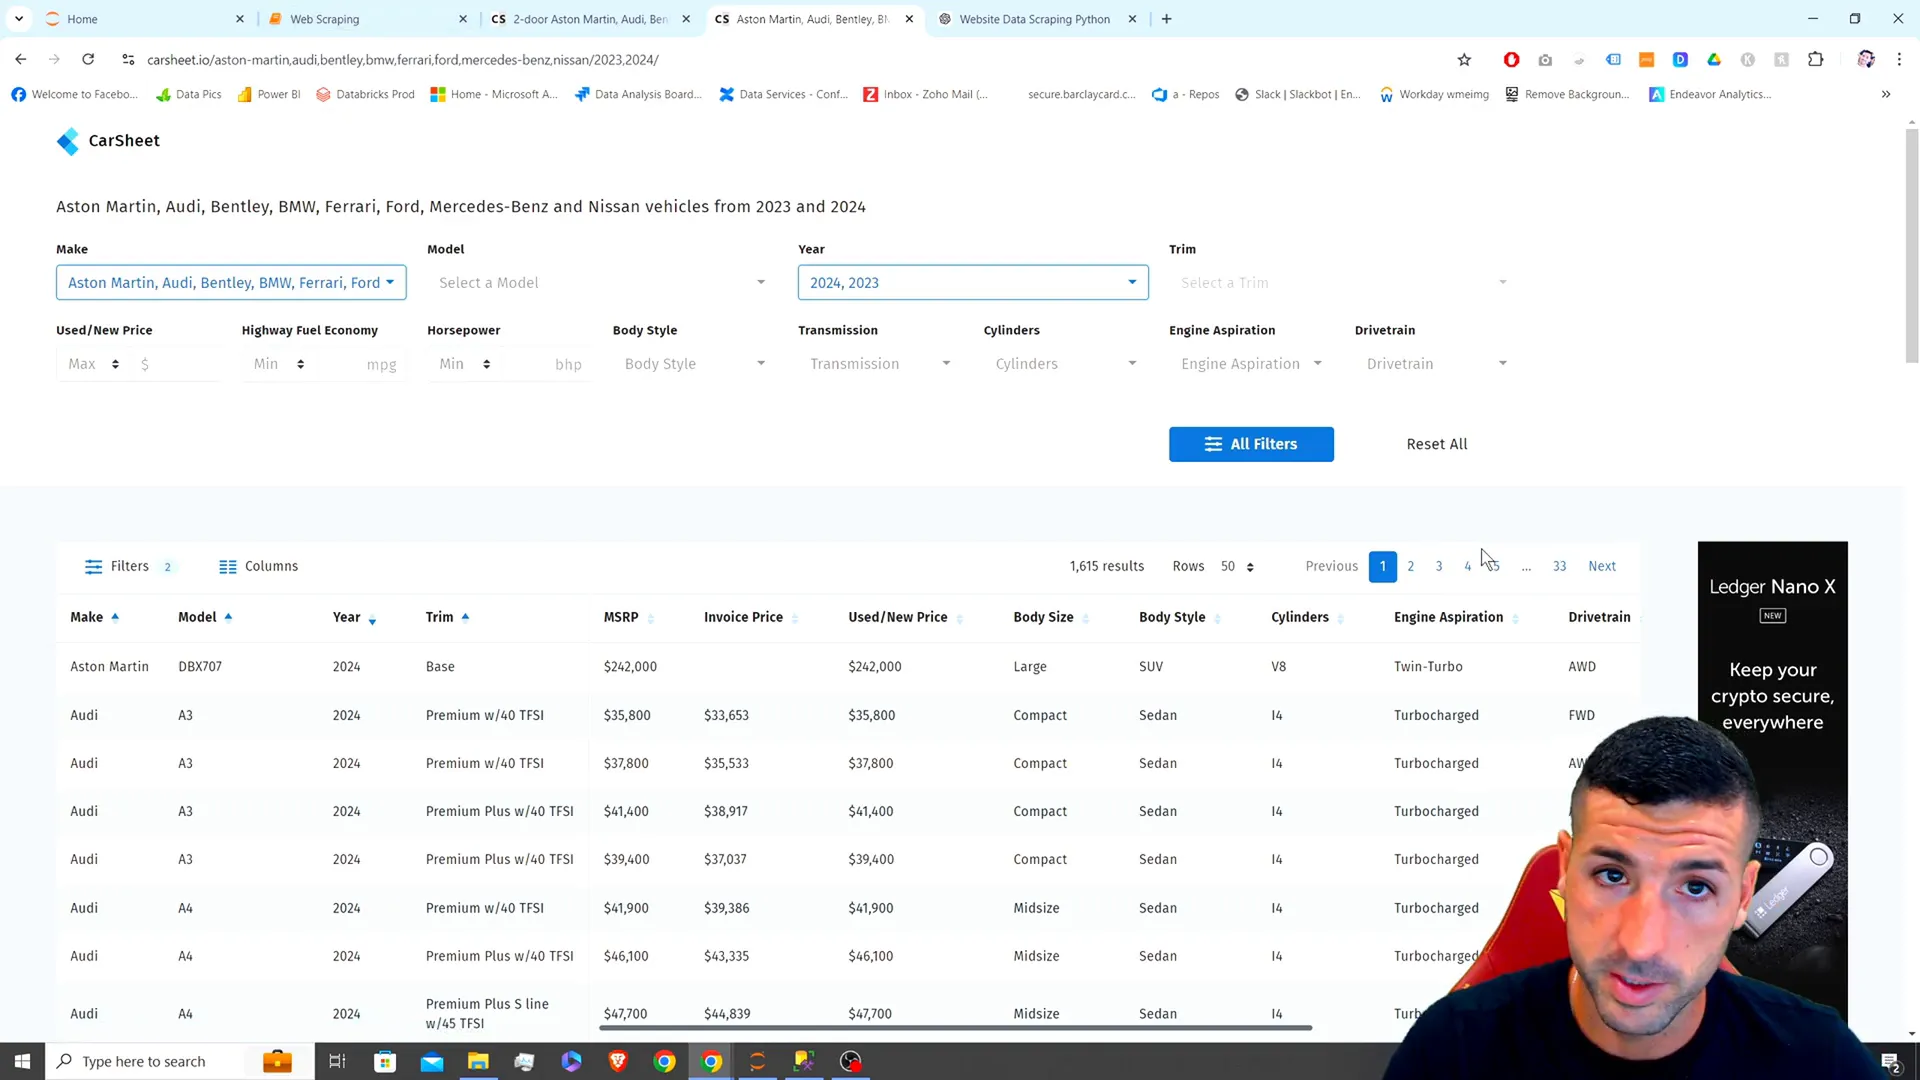This screenshot has height=1080, width=1920.
Task: Go to results page 3
Action: 1438,567
